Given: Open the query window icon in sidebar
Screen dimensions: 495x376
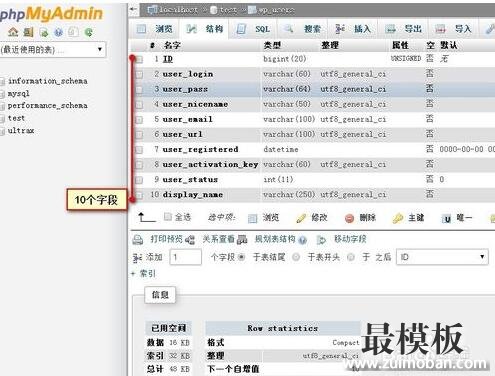Looking at the screenshot, I should click(x=44, y=32).
